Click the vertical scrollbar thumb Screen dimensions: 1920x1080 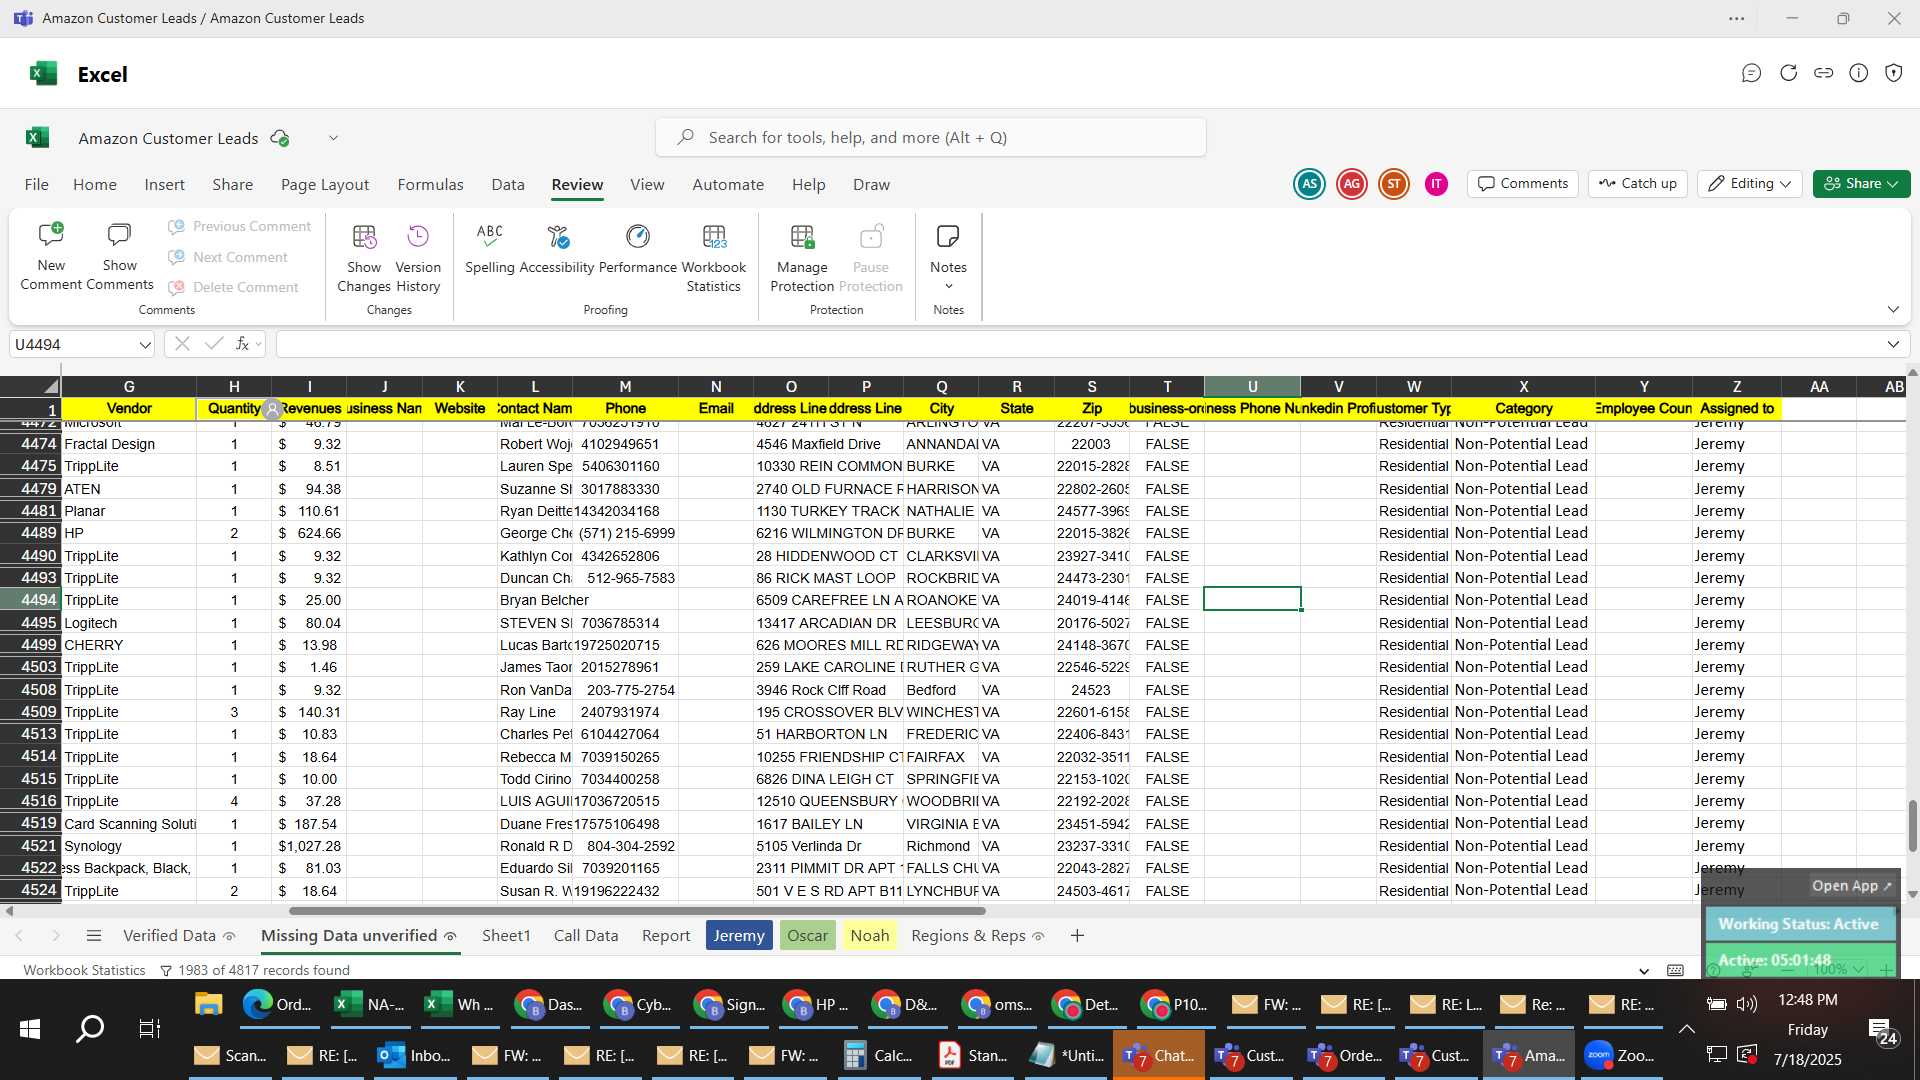click(x=1912, y=826)
